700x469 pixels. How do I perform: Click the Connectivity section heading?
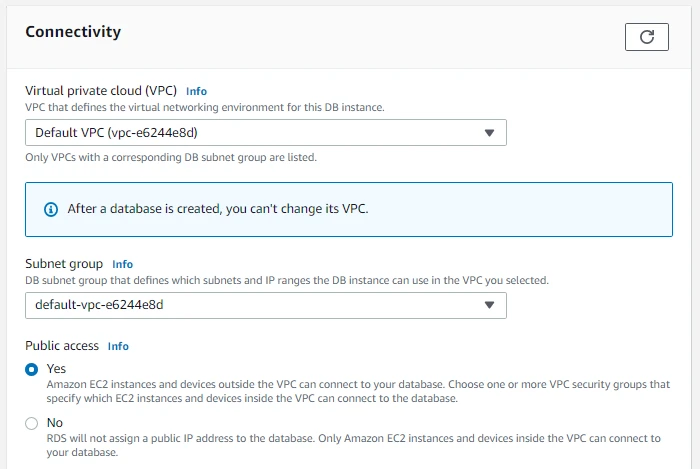click(x=73, y=32)
